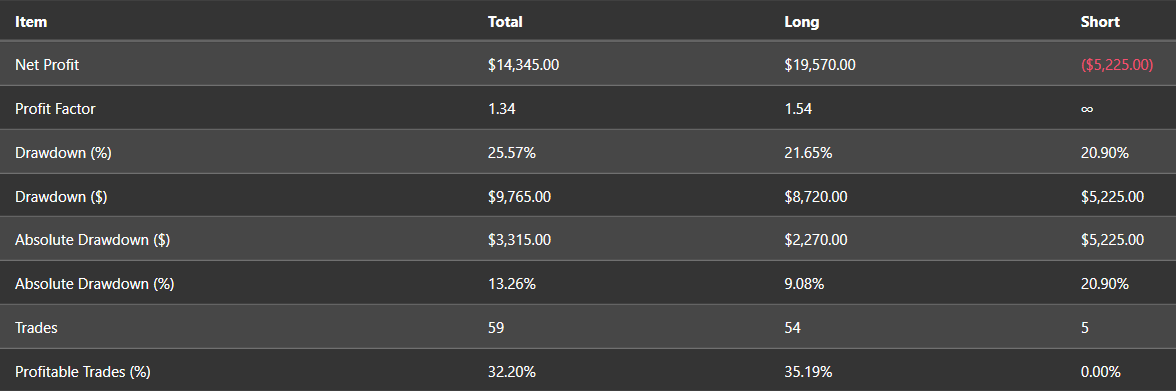Click the infinity symbol under Short
The height and width of the screenshot is (391, 1176).
click(1087, 110)
